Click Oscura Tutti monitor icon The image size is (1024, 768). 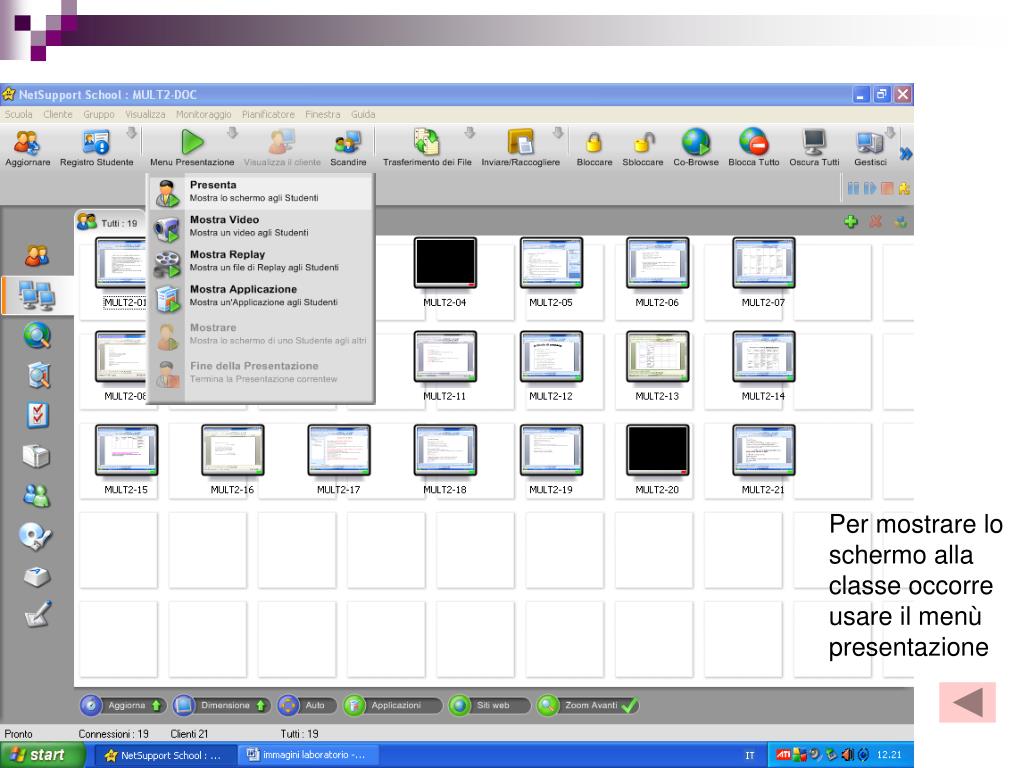[814, 142]
